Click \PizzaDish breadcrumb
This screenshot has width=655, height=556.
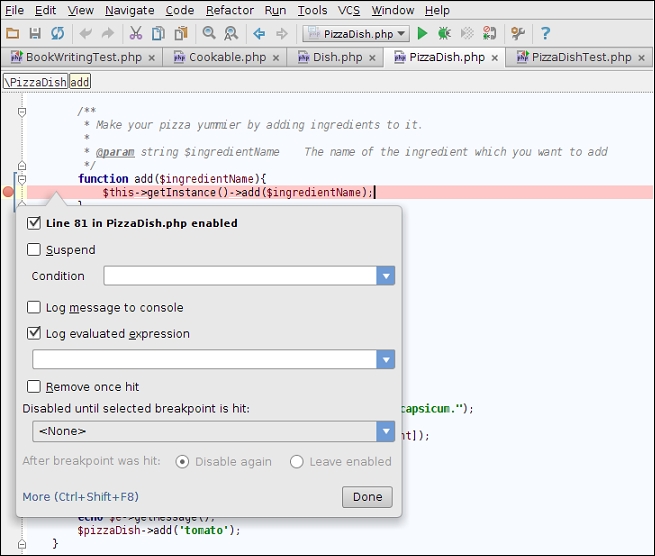[x=36, y=82]
